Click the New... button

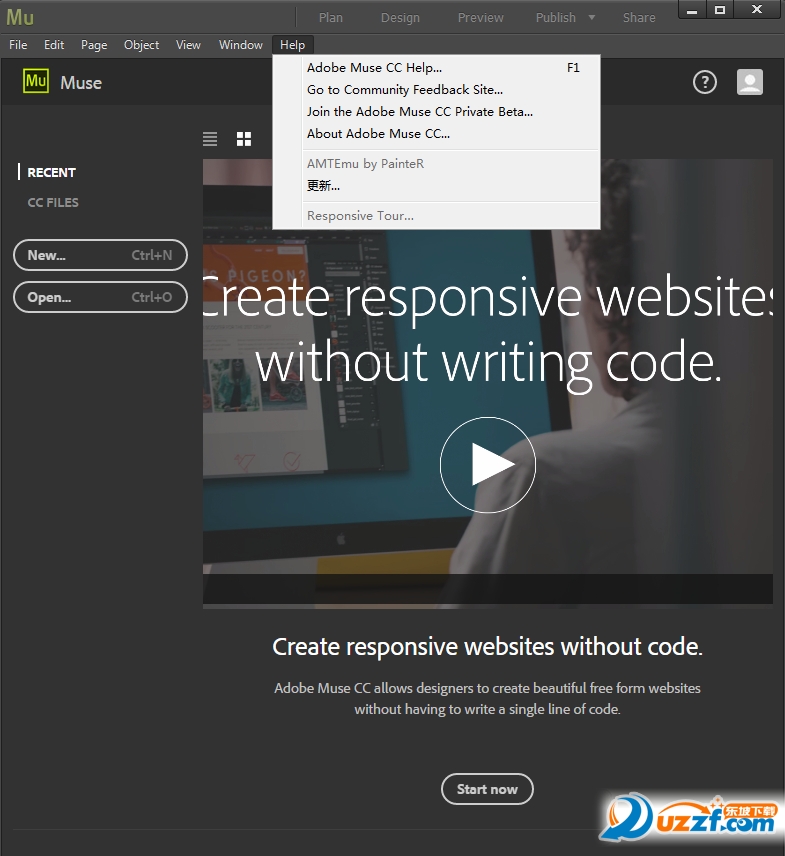(100, 255)
